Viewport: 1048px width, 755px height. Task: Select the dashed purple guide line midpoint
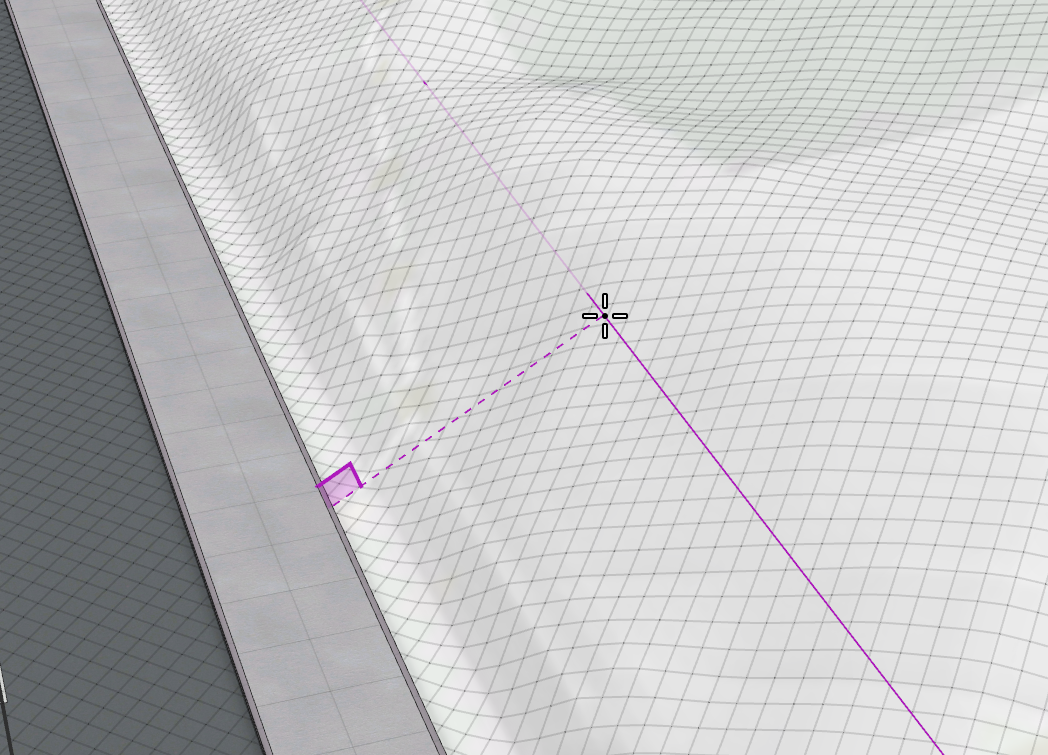coord(472,400)
